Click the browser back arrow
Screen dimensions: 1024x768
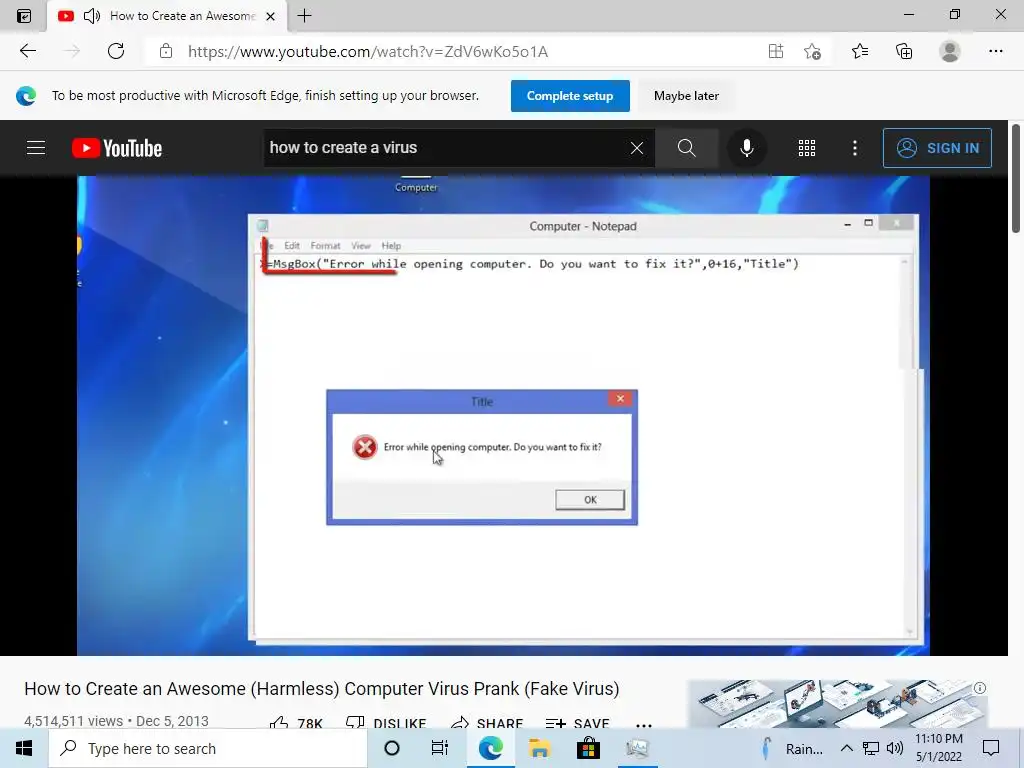tap(27, 51)
